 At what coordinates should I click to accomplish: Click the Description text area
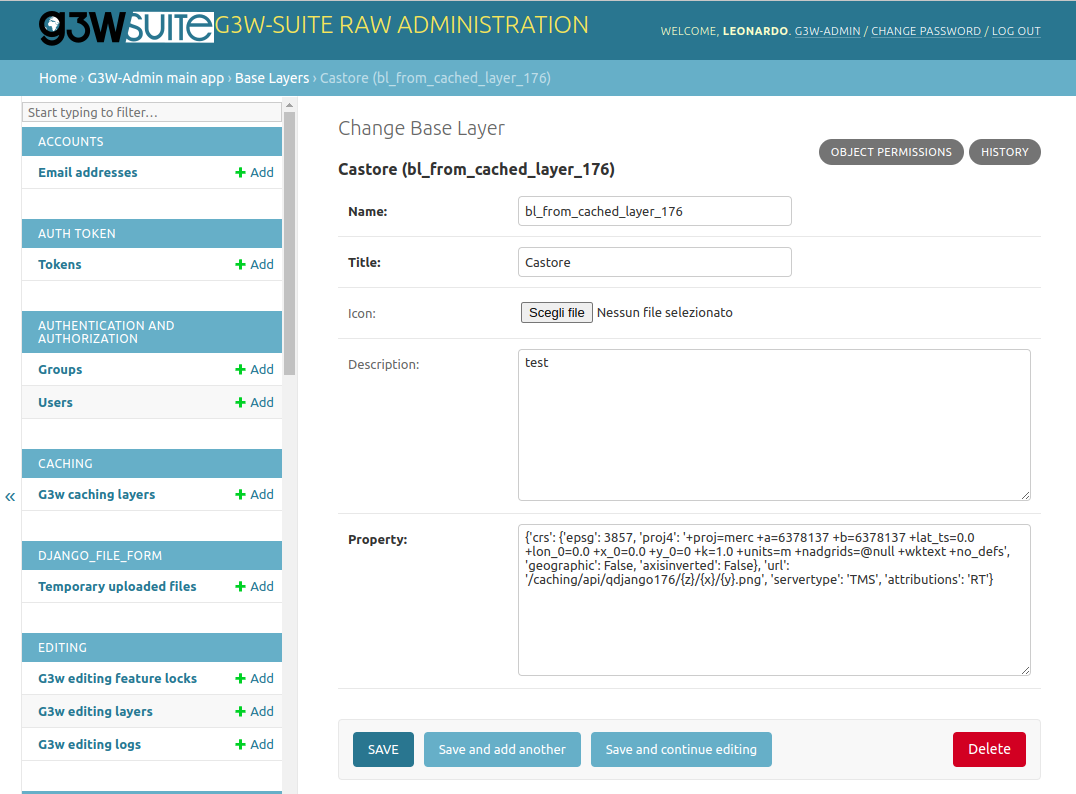click(x=774, y=425)
